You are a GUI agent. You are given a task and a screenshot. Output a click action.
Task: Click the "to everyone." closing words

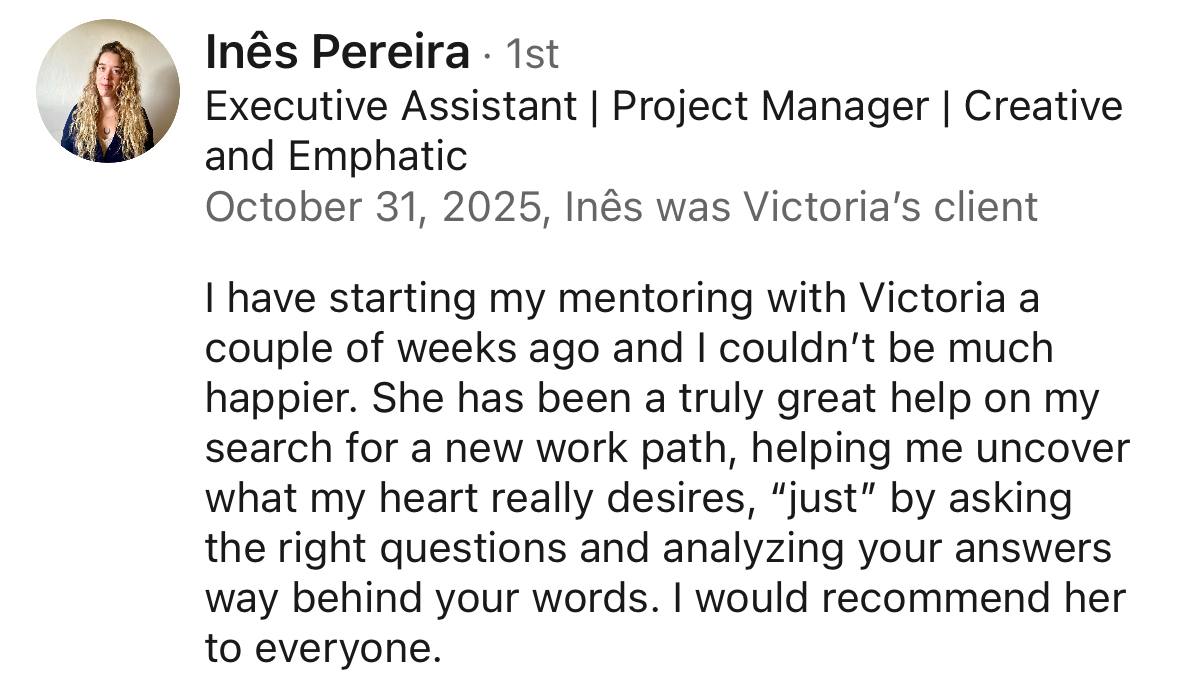coord(323,648)
